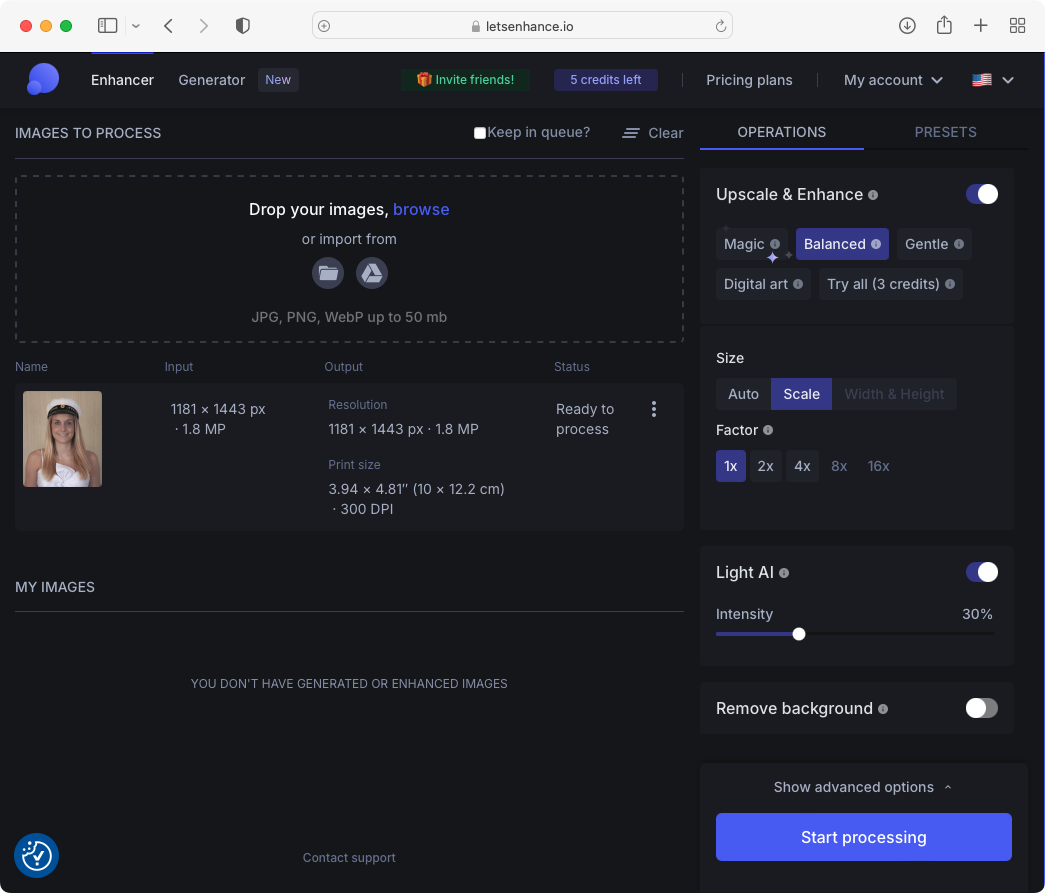Click the Let's Enhance logo icon
This screenshot has width=1045, height=893.
pos(42,80)
